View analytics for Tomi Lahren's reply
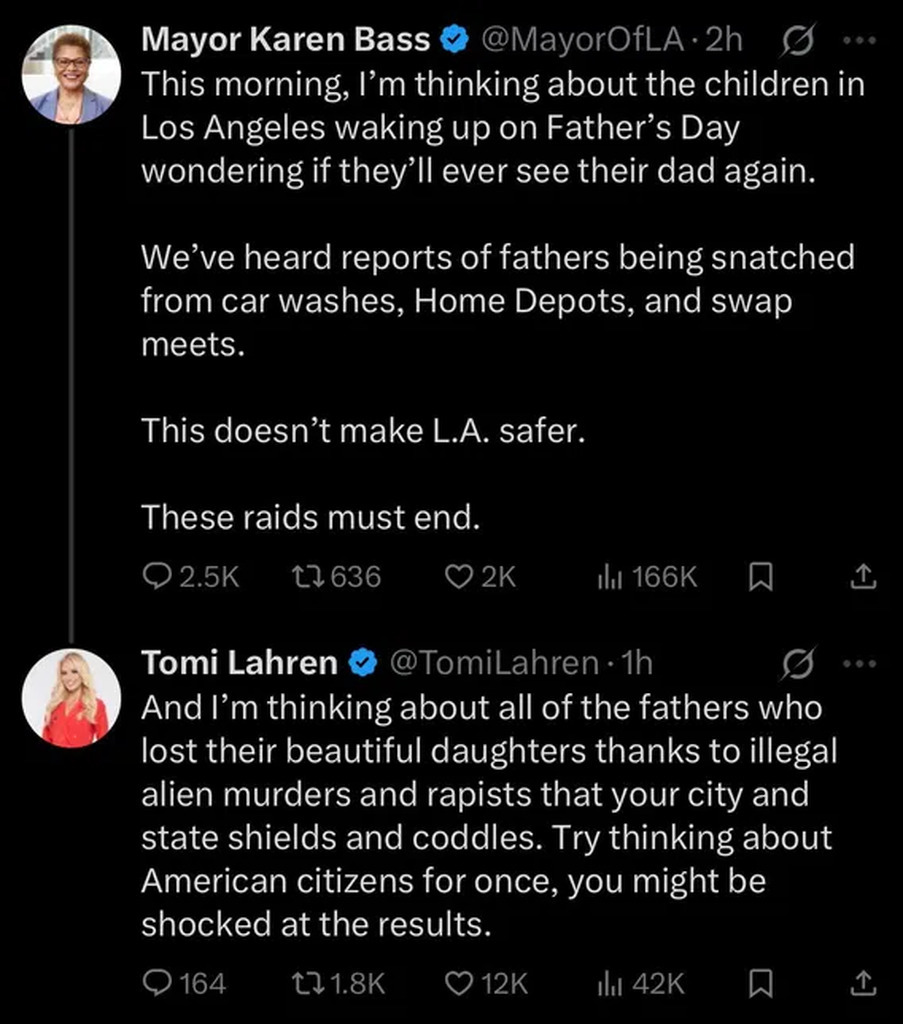The height and width of the screenshot is (1024, 903). tap(608, 983)
